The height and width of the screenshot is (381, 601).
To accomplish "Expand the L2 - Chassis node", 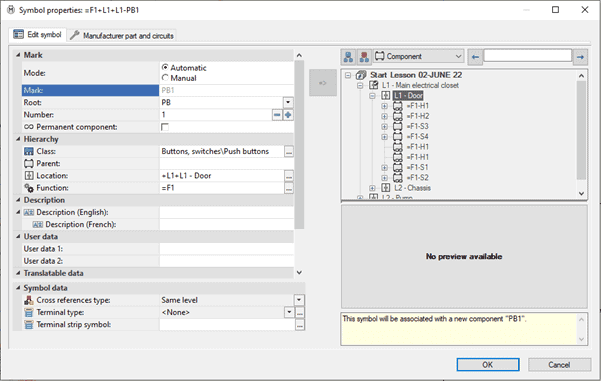I will click(x=372, y=188).
